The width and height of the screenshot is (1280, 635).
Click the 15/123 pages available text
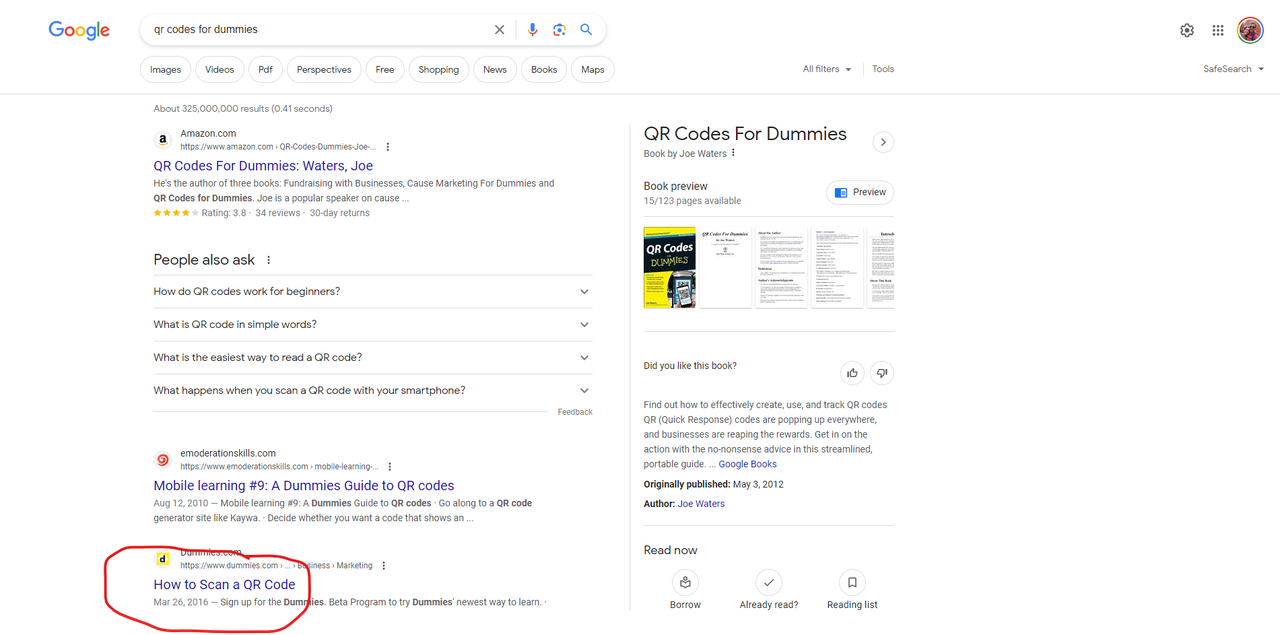(x=693, y=201)
